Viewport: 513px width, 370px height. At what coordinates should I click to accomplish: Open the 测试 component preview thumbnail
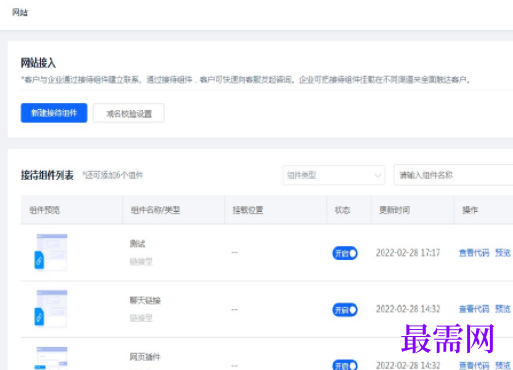tap(51, 252)
